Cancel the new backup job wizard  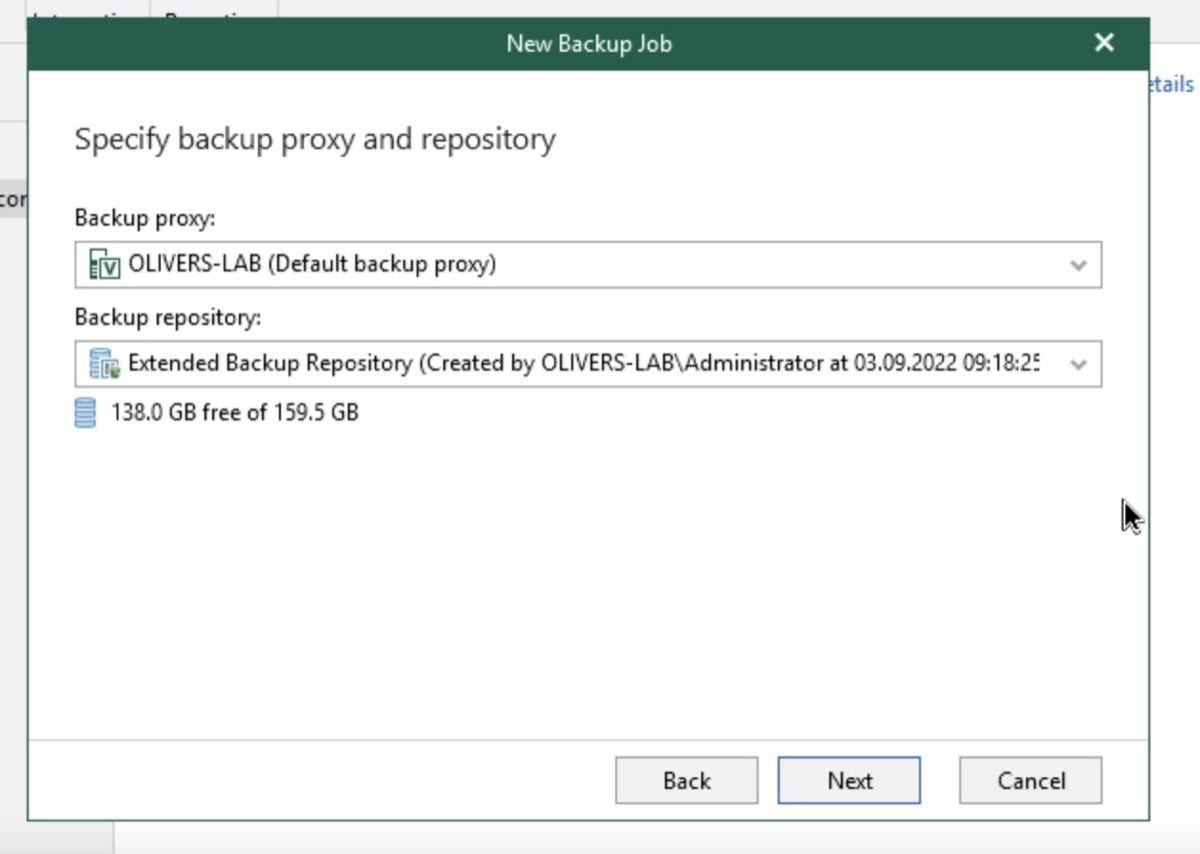click(x=1031, y=780)
